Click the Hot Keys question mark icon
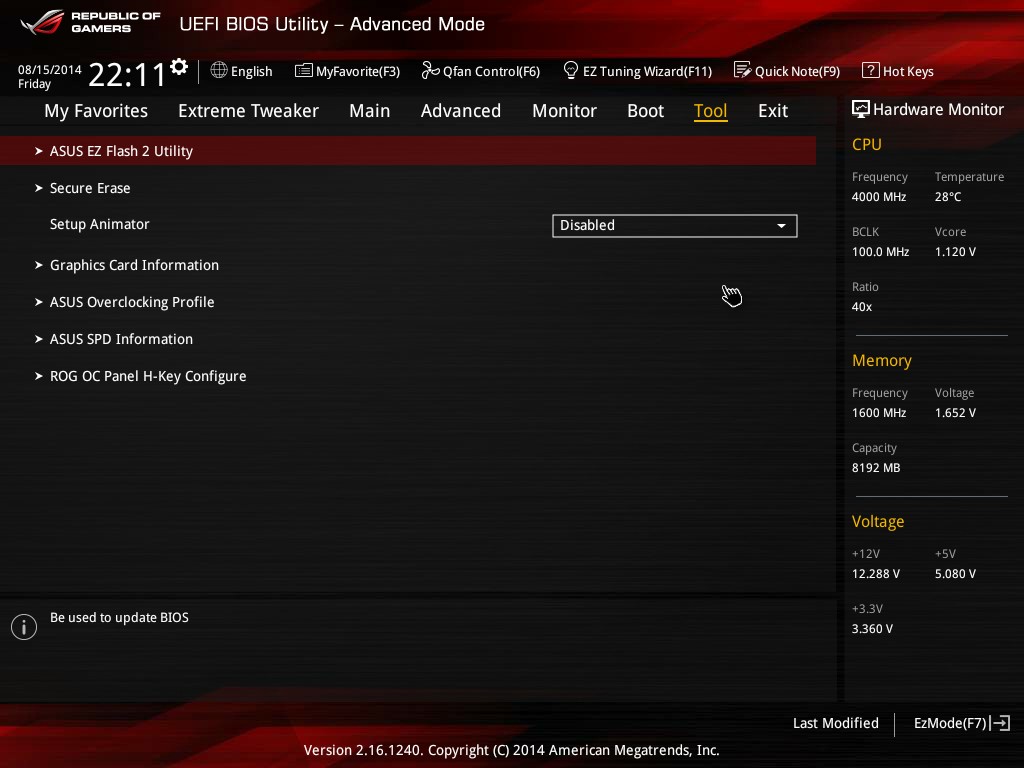 pos(871,70)
